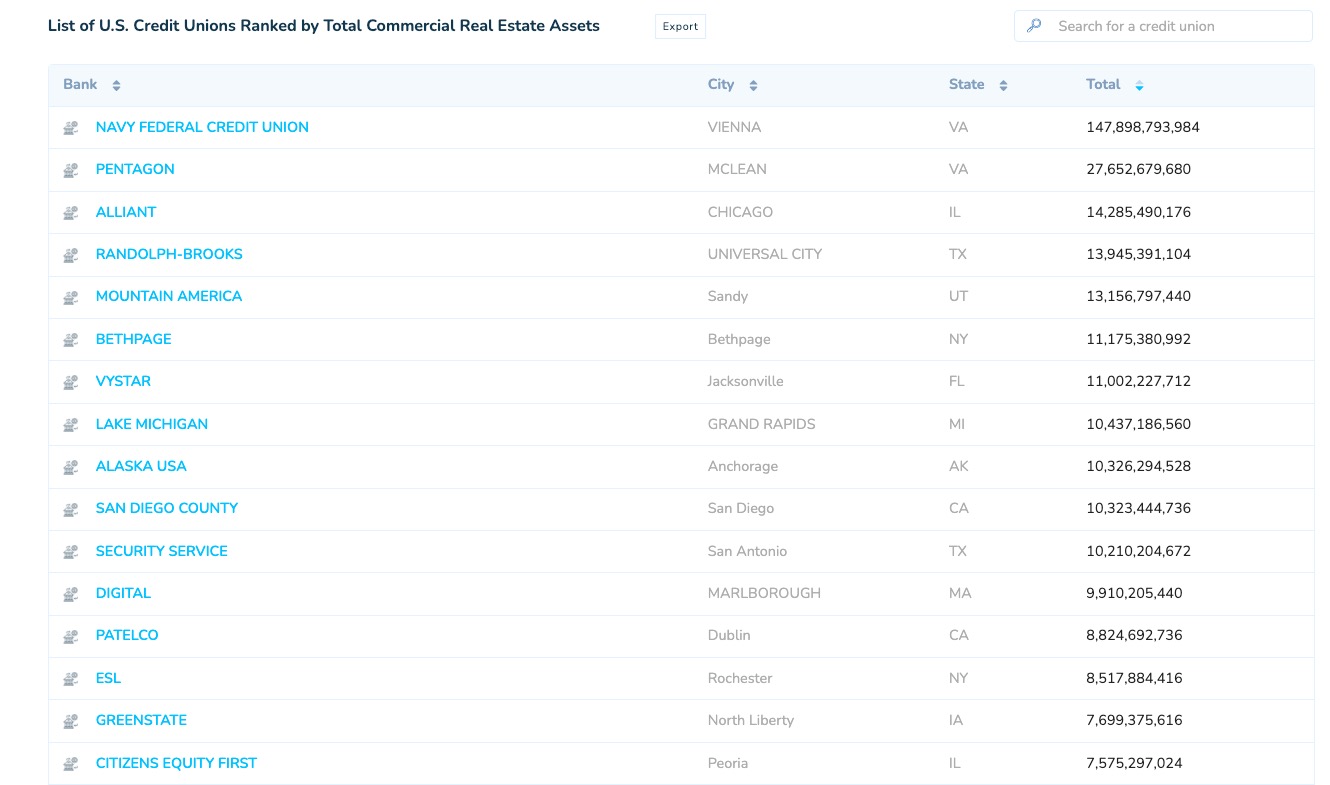Click the city cell MCLEAN
The width and height of the screenshot is (1330, 785).
click(737, 169)
